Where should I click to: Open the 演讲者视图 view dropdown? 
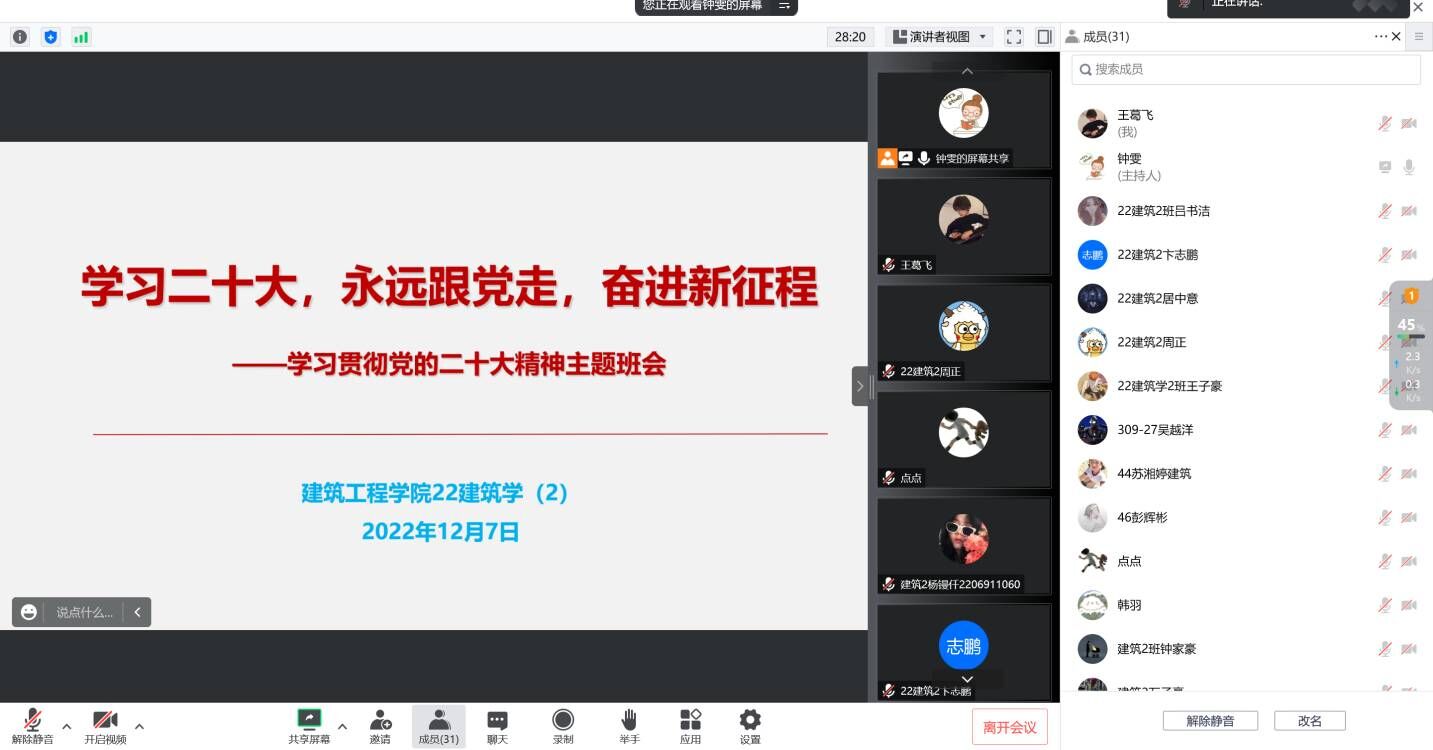(x=939, y=37)
